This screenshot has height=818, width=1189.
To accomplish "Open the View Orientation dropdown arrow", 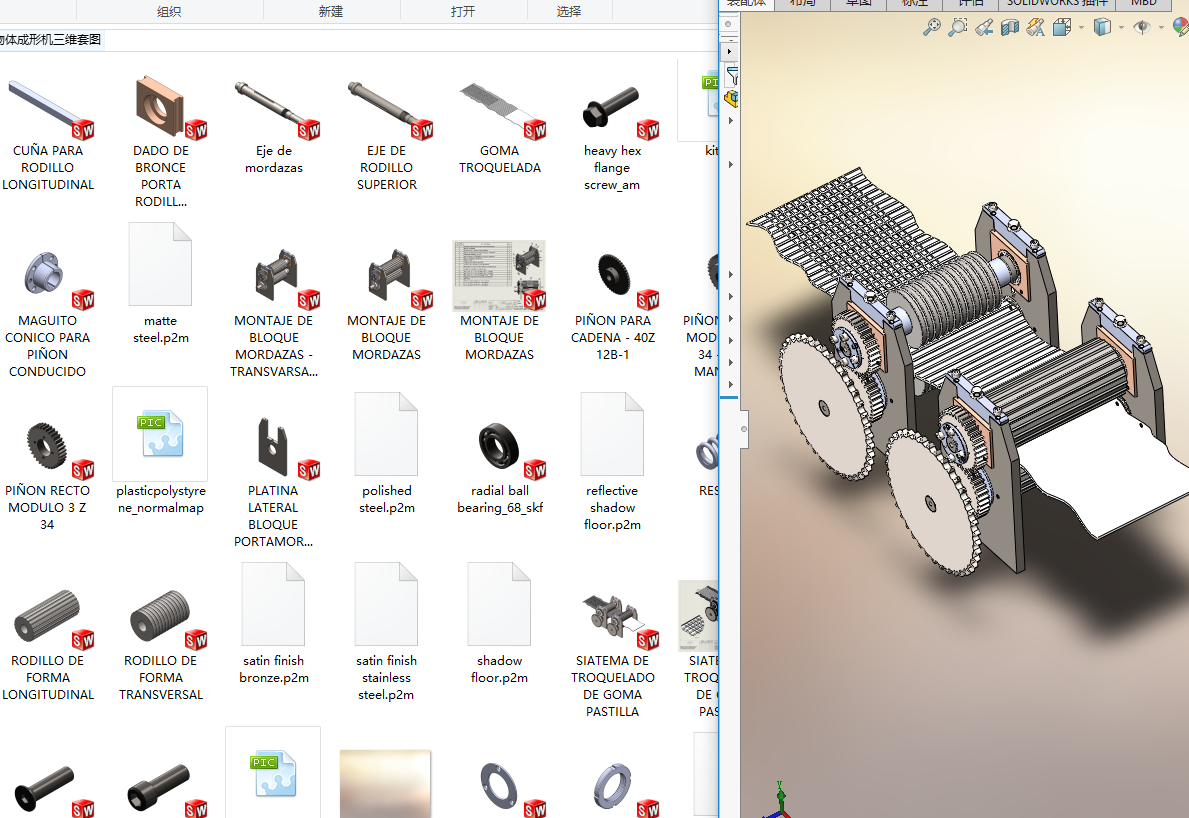I will click(1081, 28).
